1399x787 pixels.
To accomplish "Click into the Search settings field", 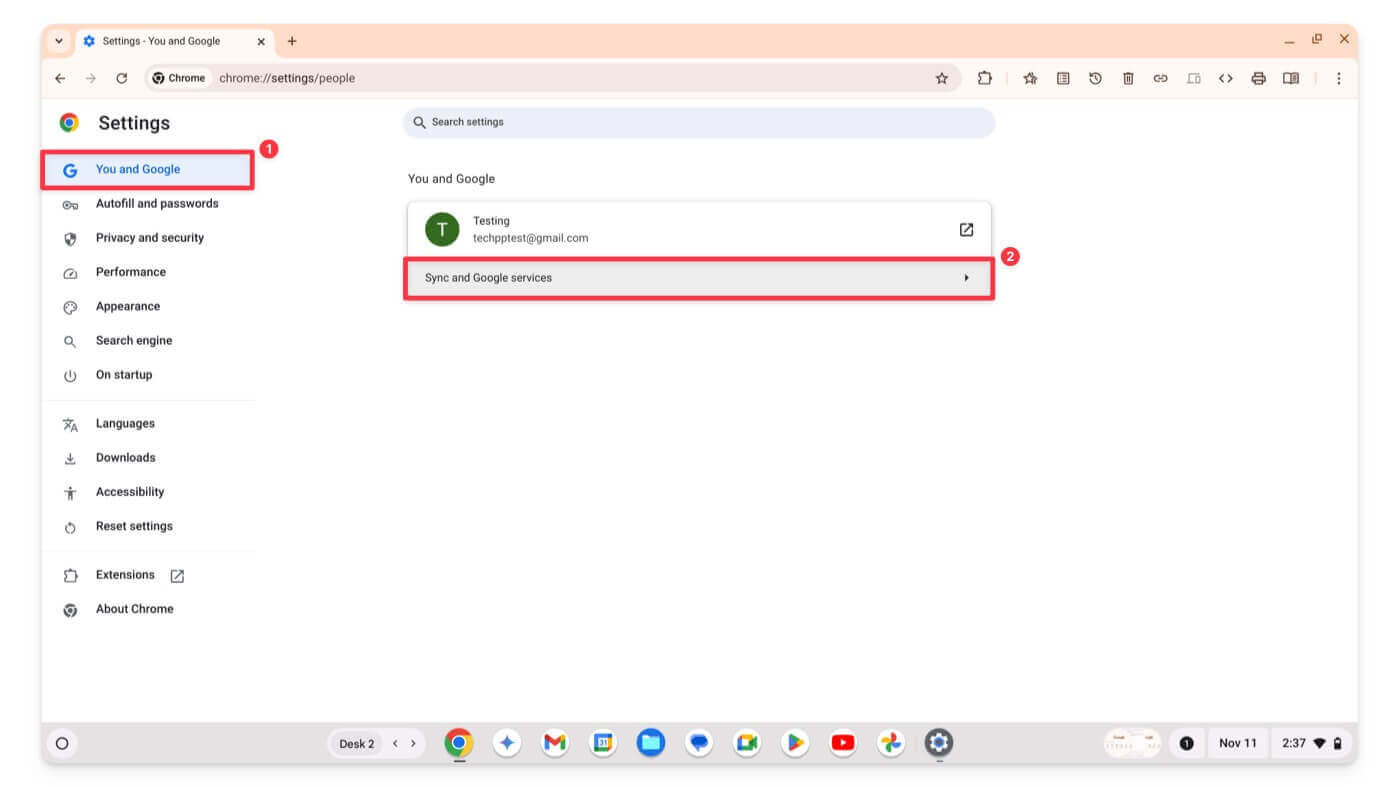I will point(699,122).
